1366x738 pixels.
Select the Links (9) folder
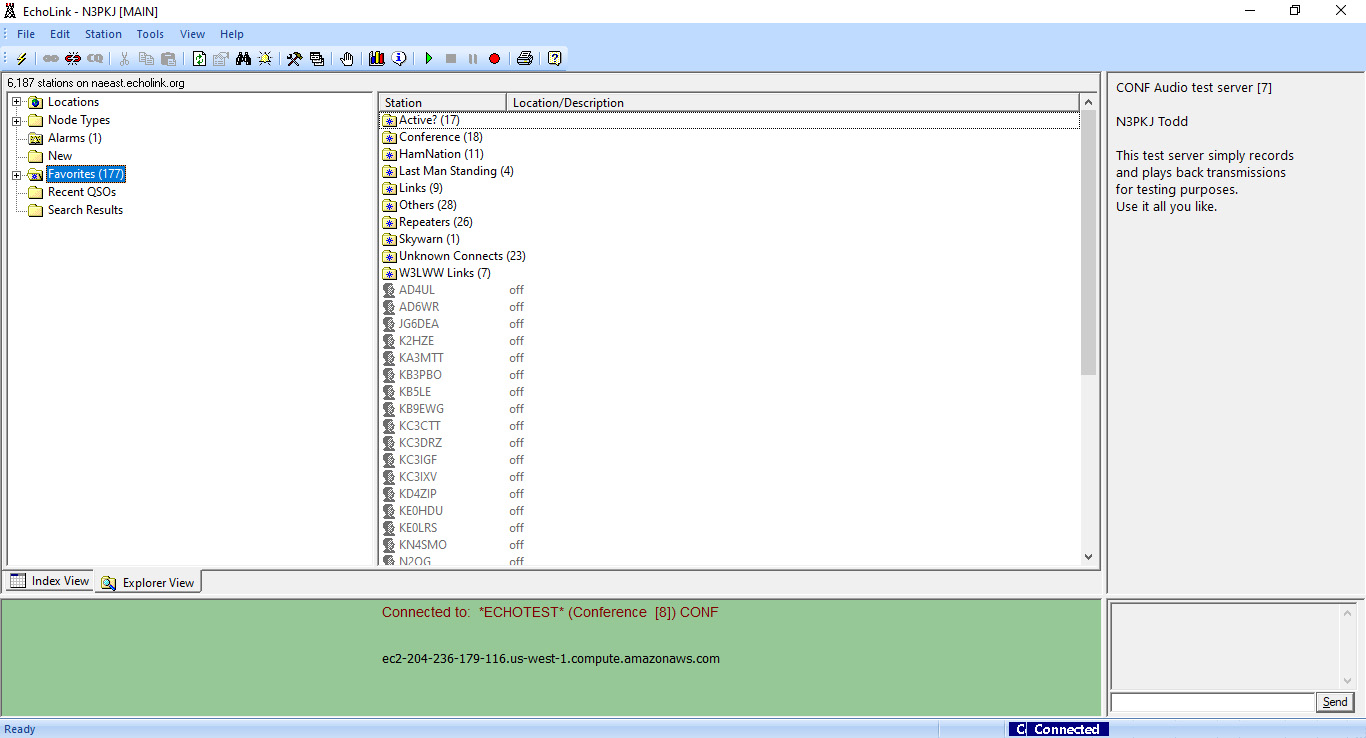coord(420,188)
